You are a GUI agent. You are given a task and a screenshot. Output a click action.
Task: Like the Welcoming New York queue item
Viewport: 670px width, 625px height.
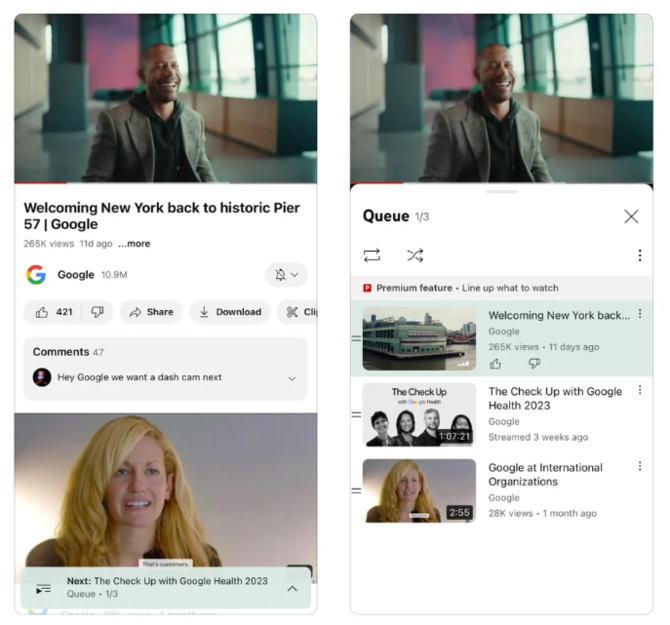pyautogui.click(x=496, y=364)
